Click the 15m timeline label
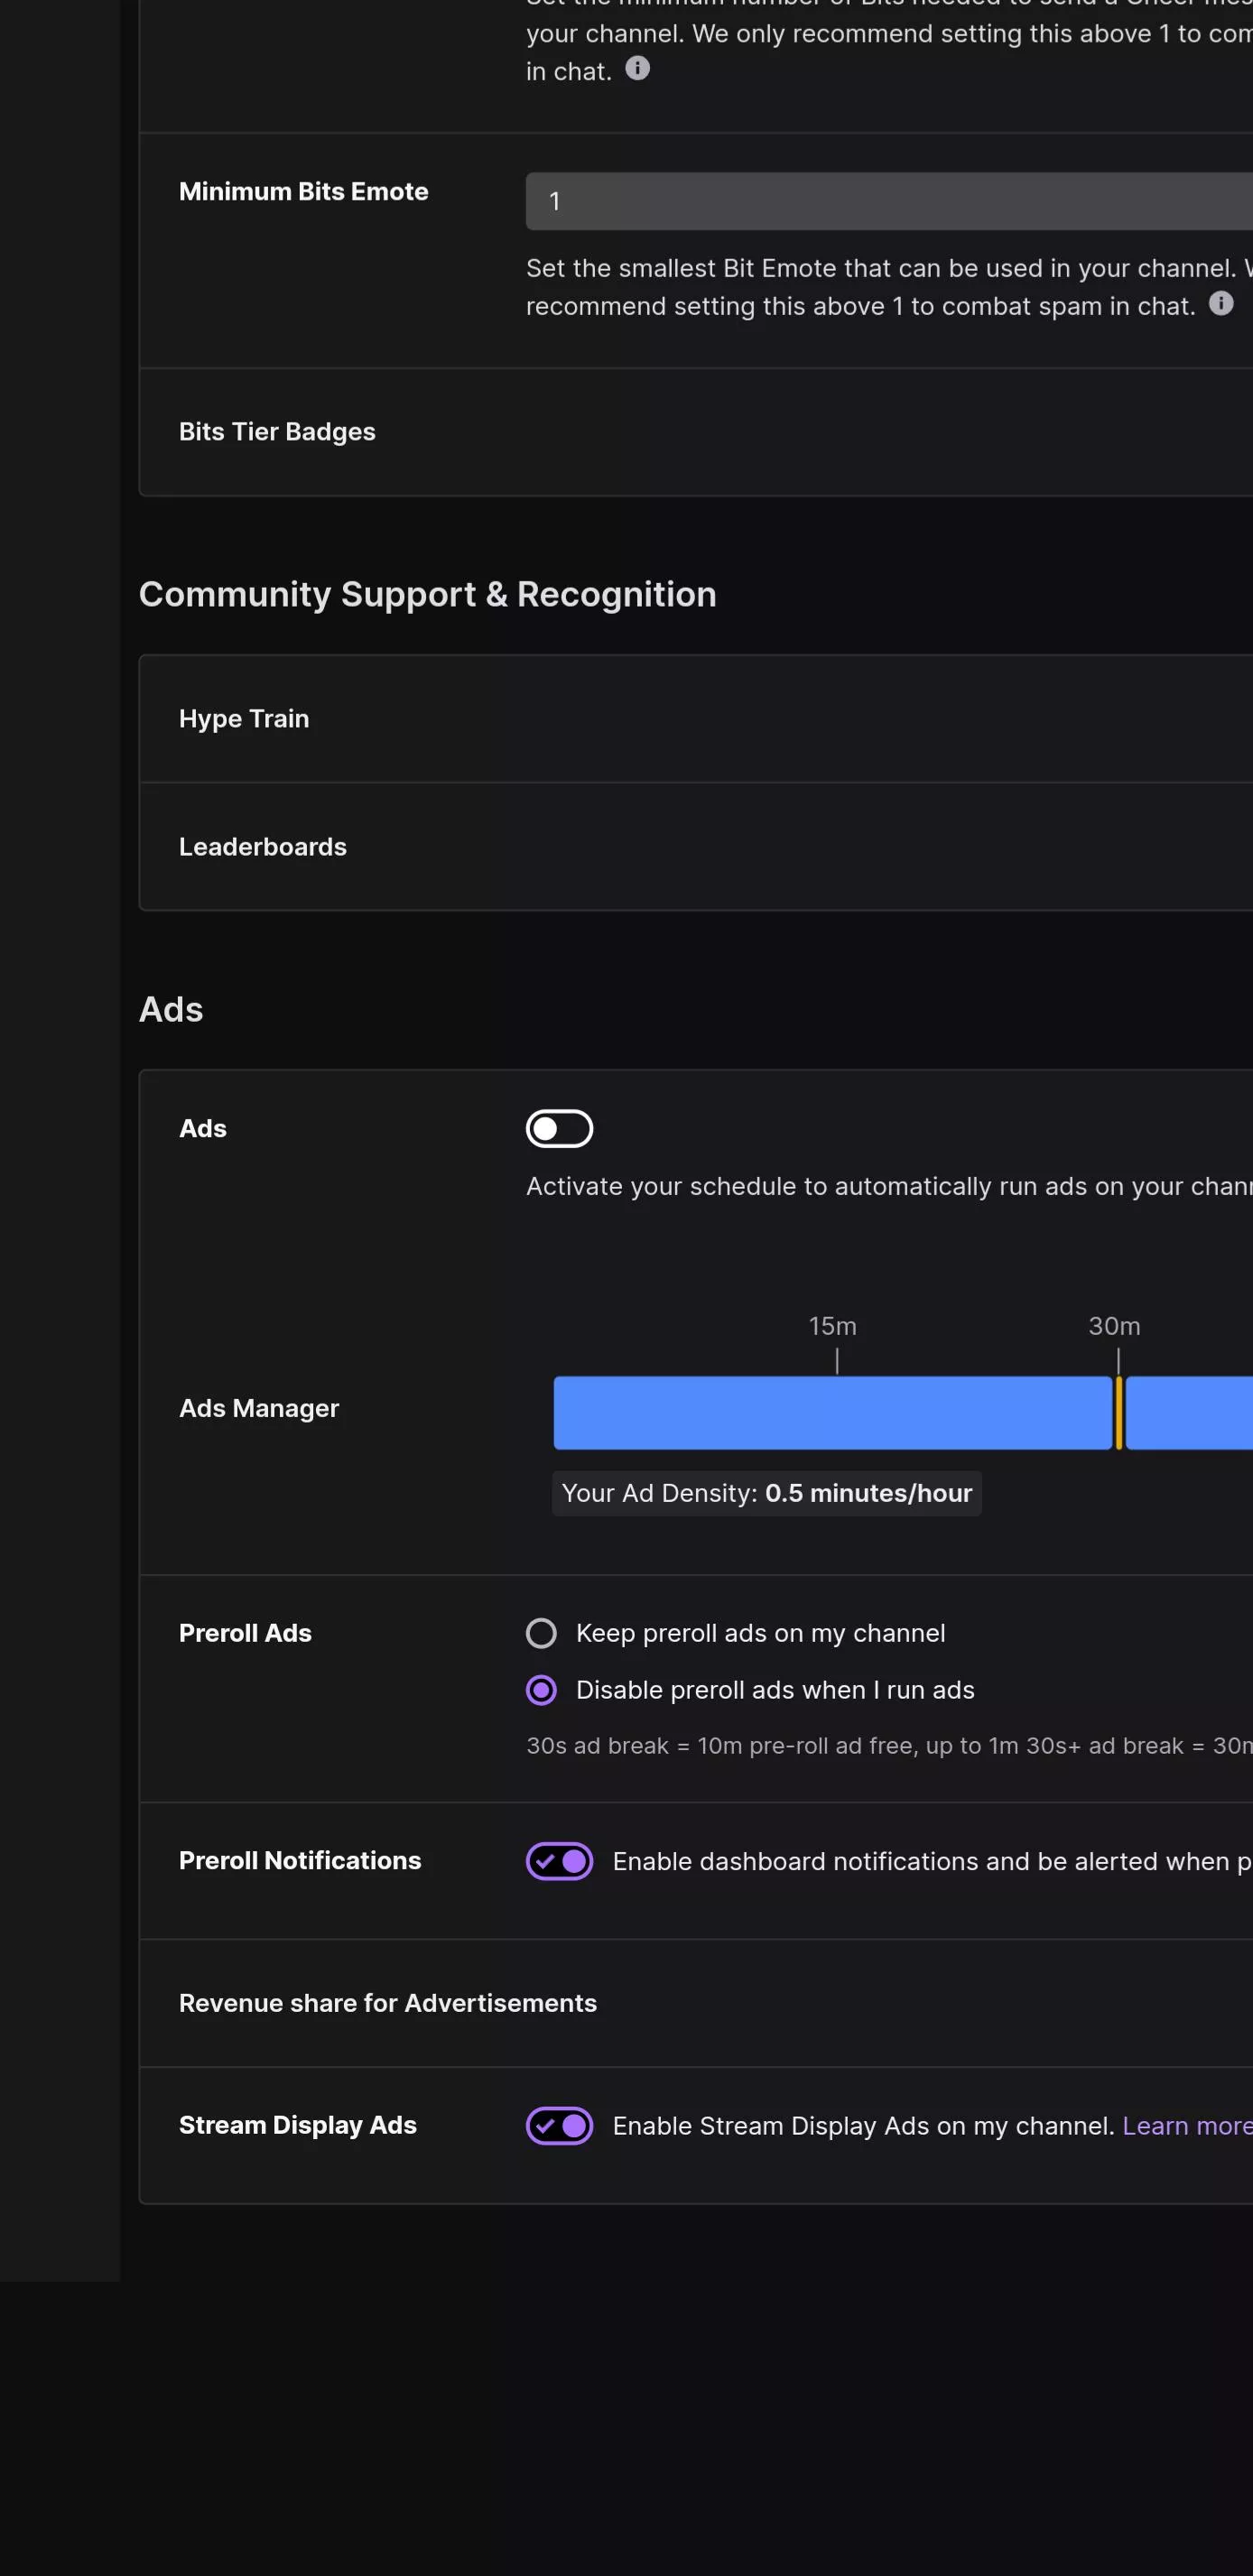This screenshot has height=2576, width=1253. [832, 1326]
